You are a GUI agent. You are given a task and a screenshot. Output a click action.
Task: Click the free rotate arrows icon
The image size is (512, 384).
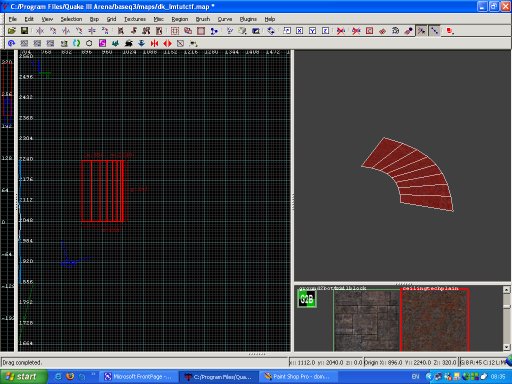point(271,31)
